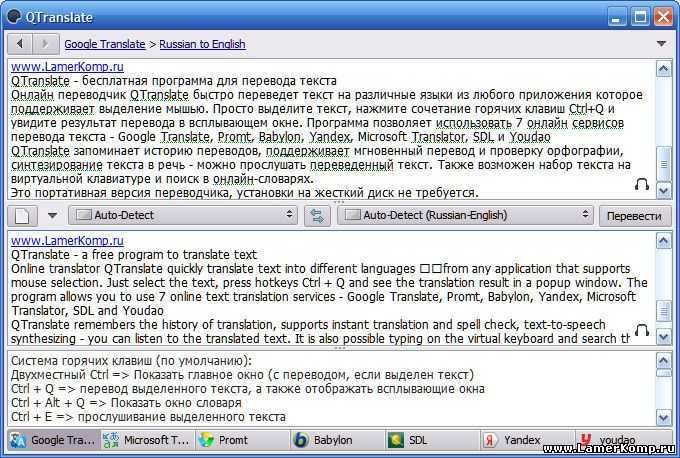Click scroll up arrow in hotkeys pane
The height and width of the screenshot is (458, 680).
click(664, 360)
